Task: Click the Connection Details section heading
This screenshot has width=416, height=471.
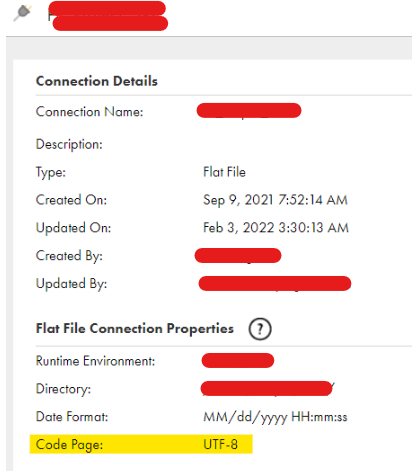Action: pos(97,81)
